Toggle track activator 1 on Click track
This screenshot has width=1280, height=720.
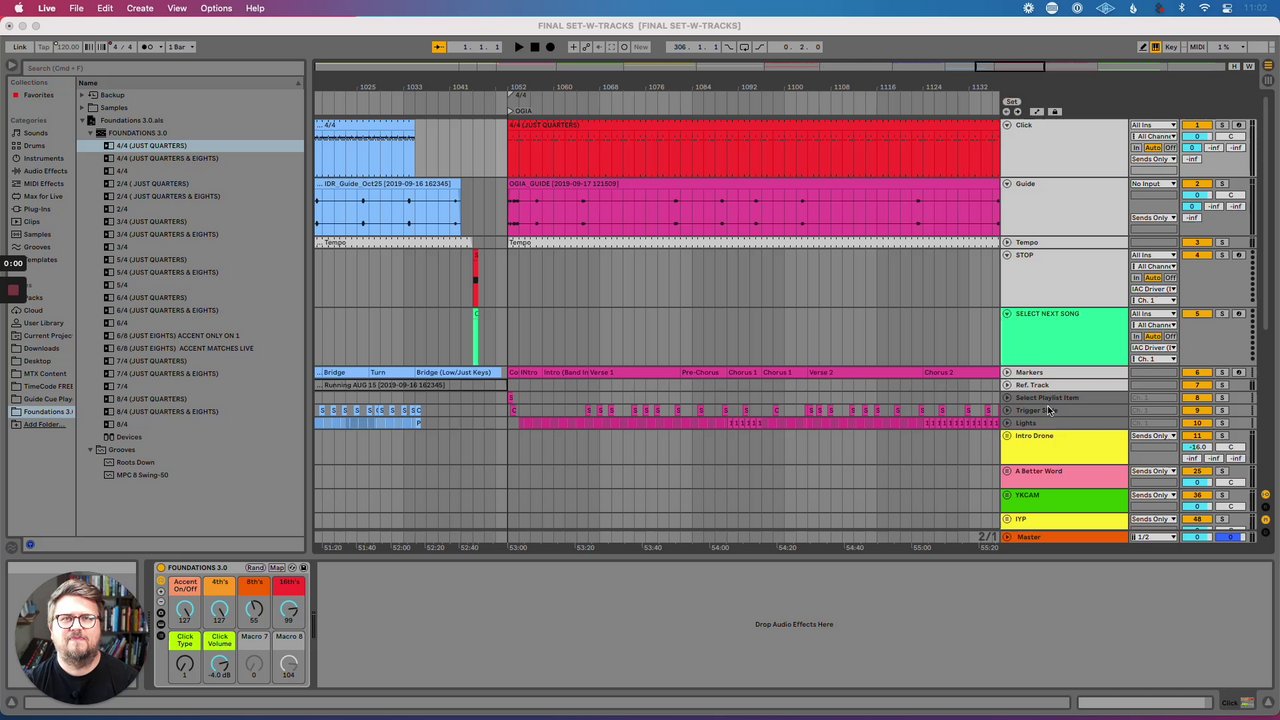[x=1197, y=125]
